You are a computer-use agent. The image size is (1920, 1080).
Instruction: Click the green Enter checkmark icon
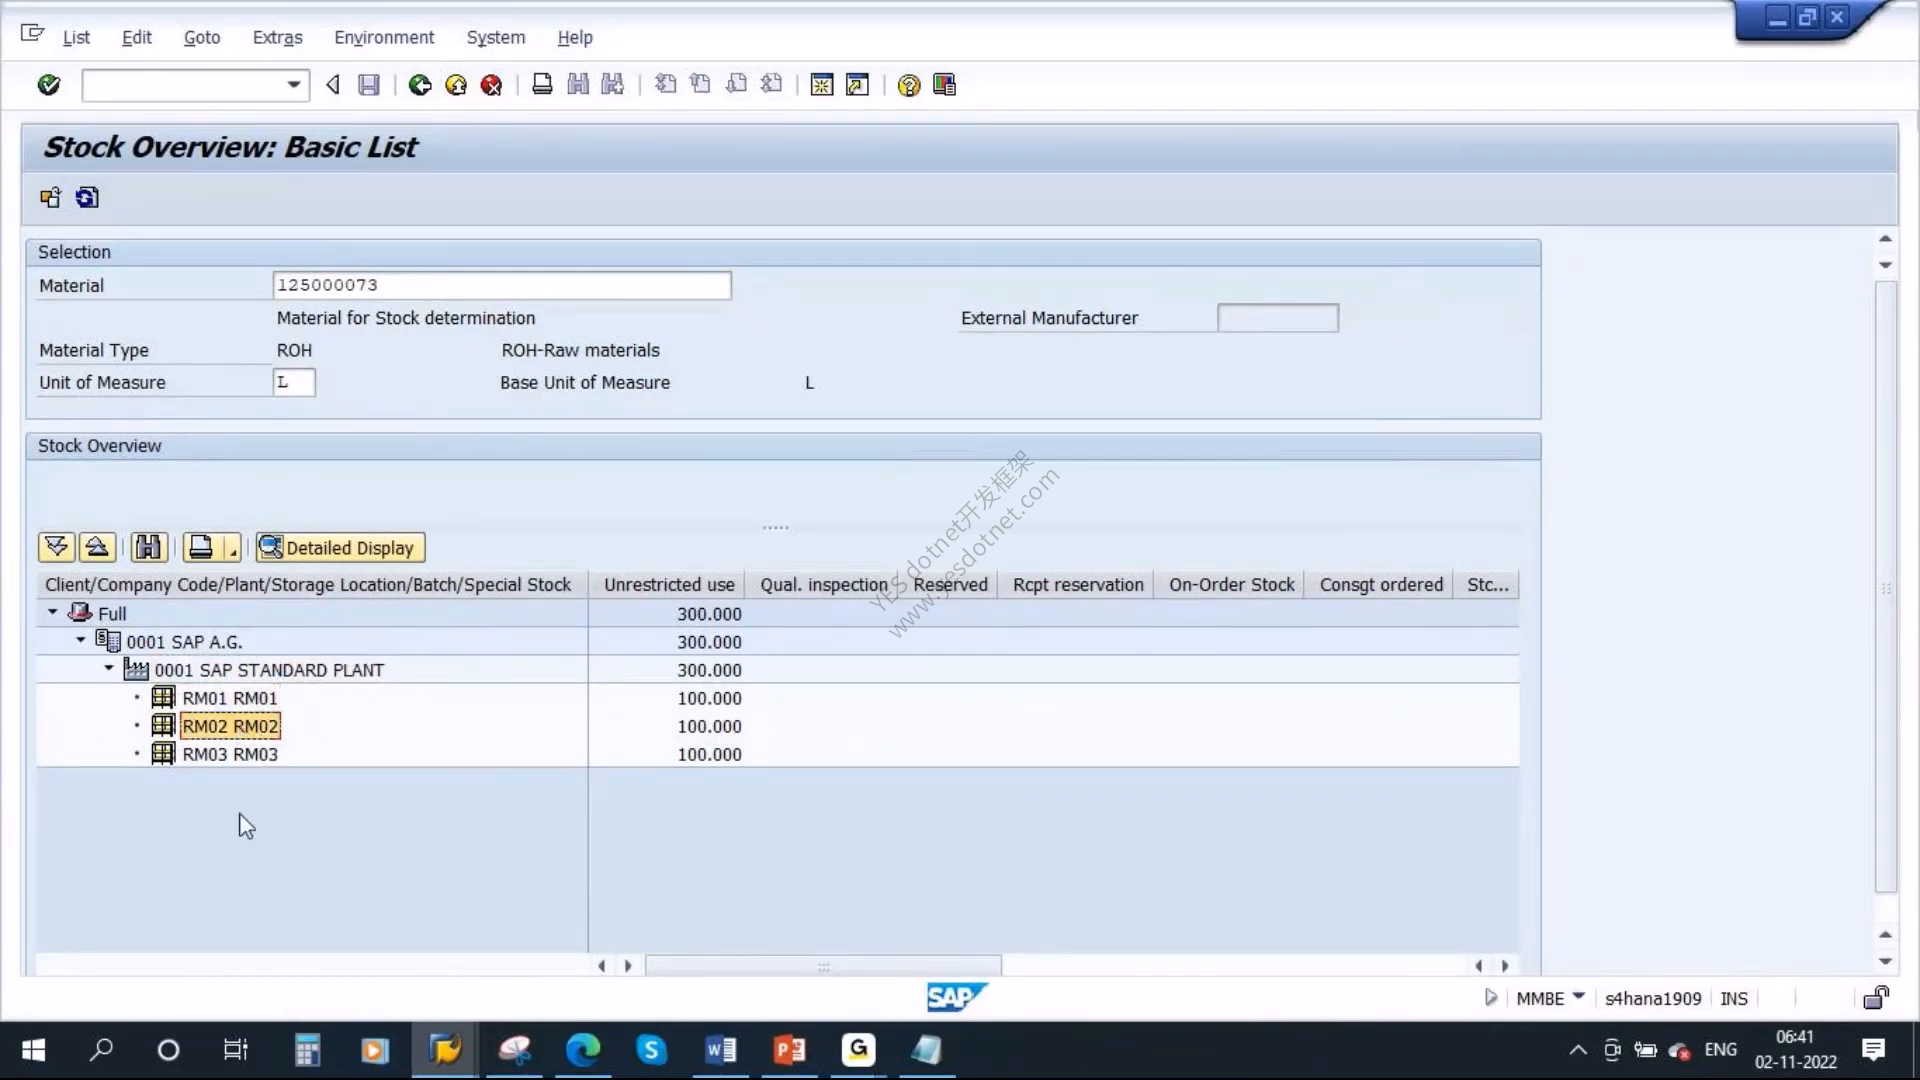click(x=48, y=85)
